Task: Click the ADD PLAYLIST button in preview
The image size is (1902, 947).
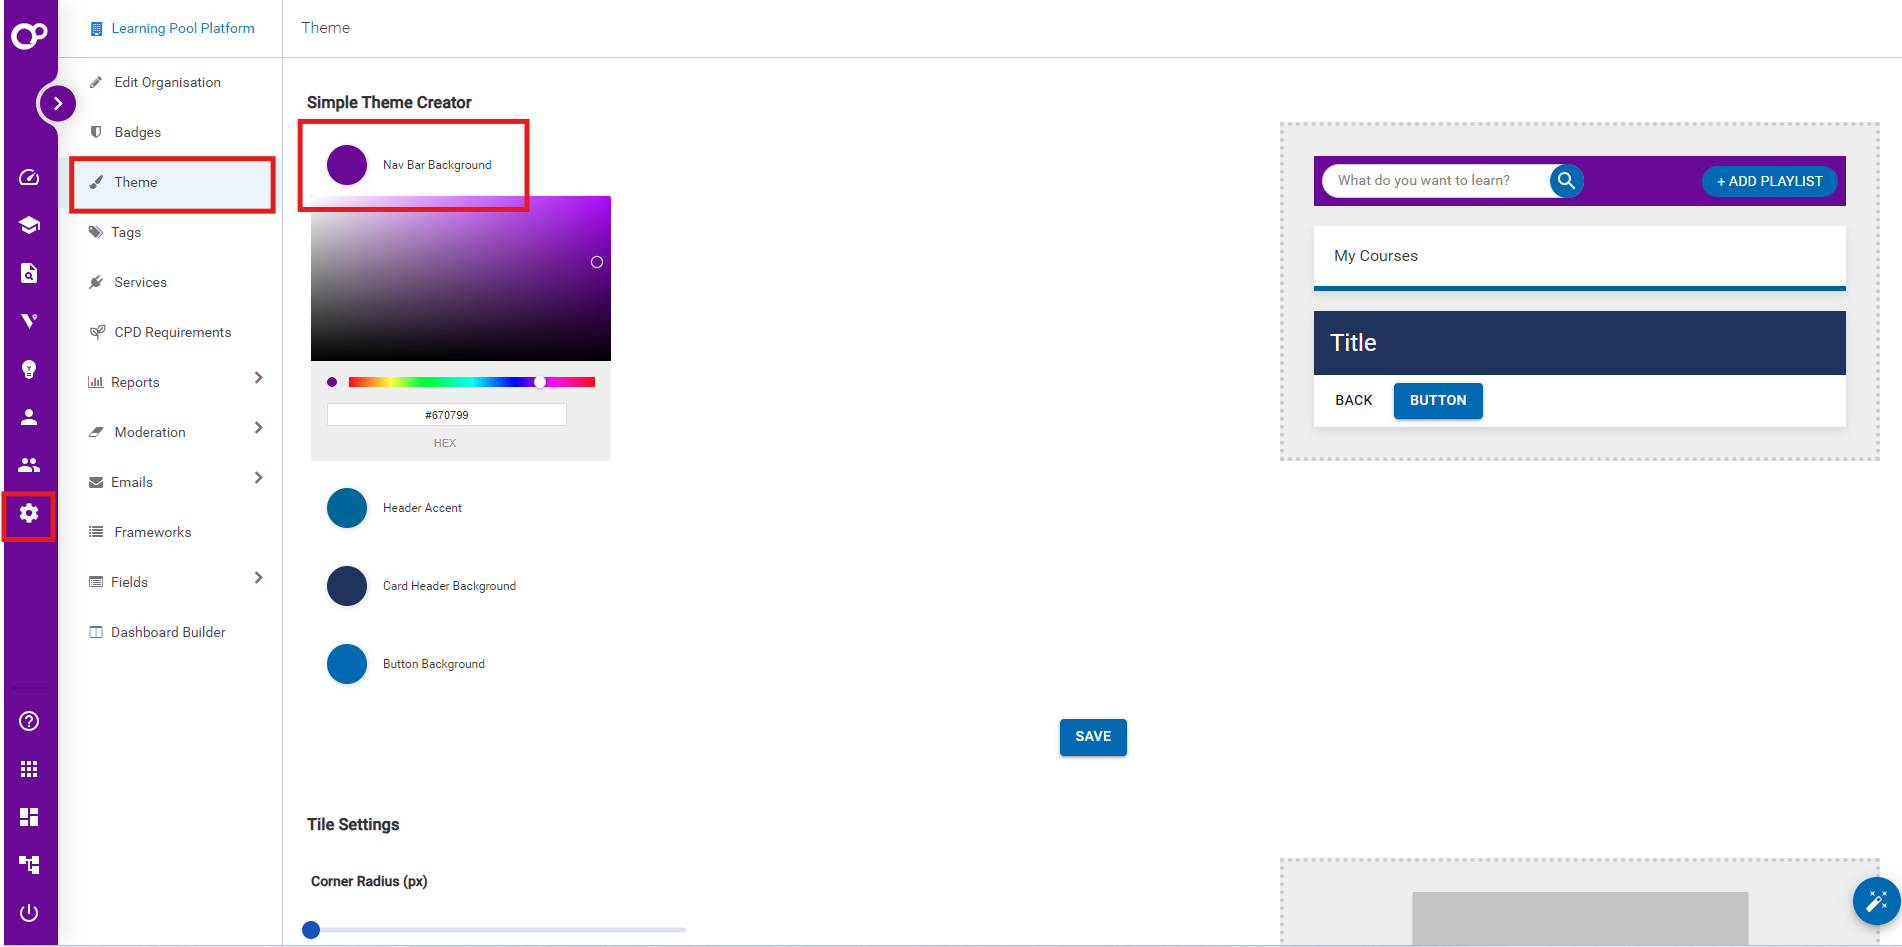Action: pos(1768,181)
